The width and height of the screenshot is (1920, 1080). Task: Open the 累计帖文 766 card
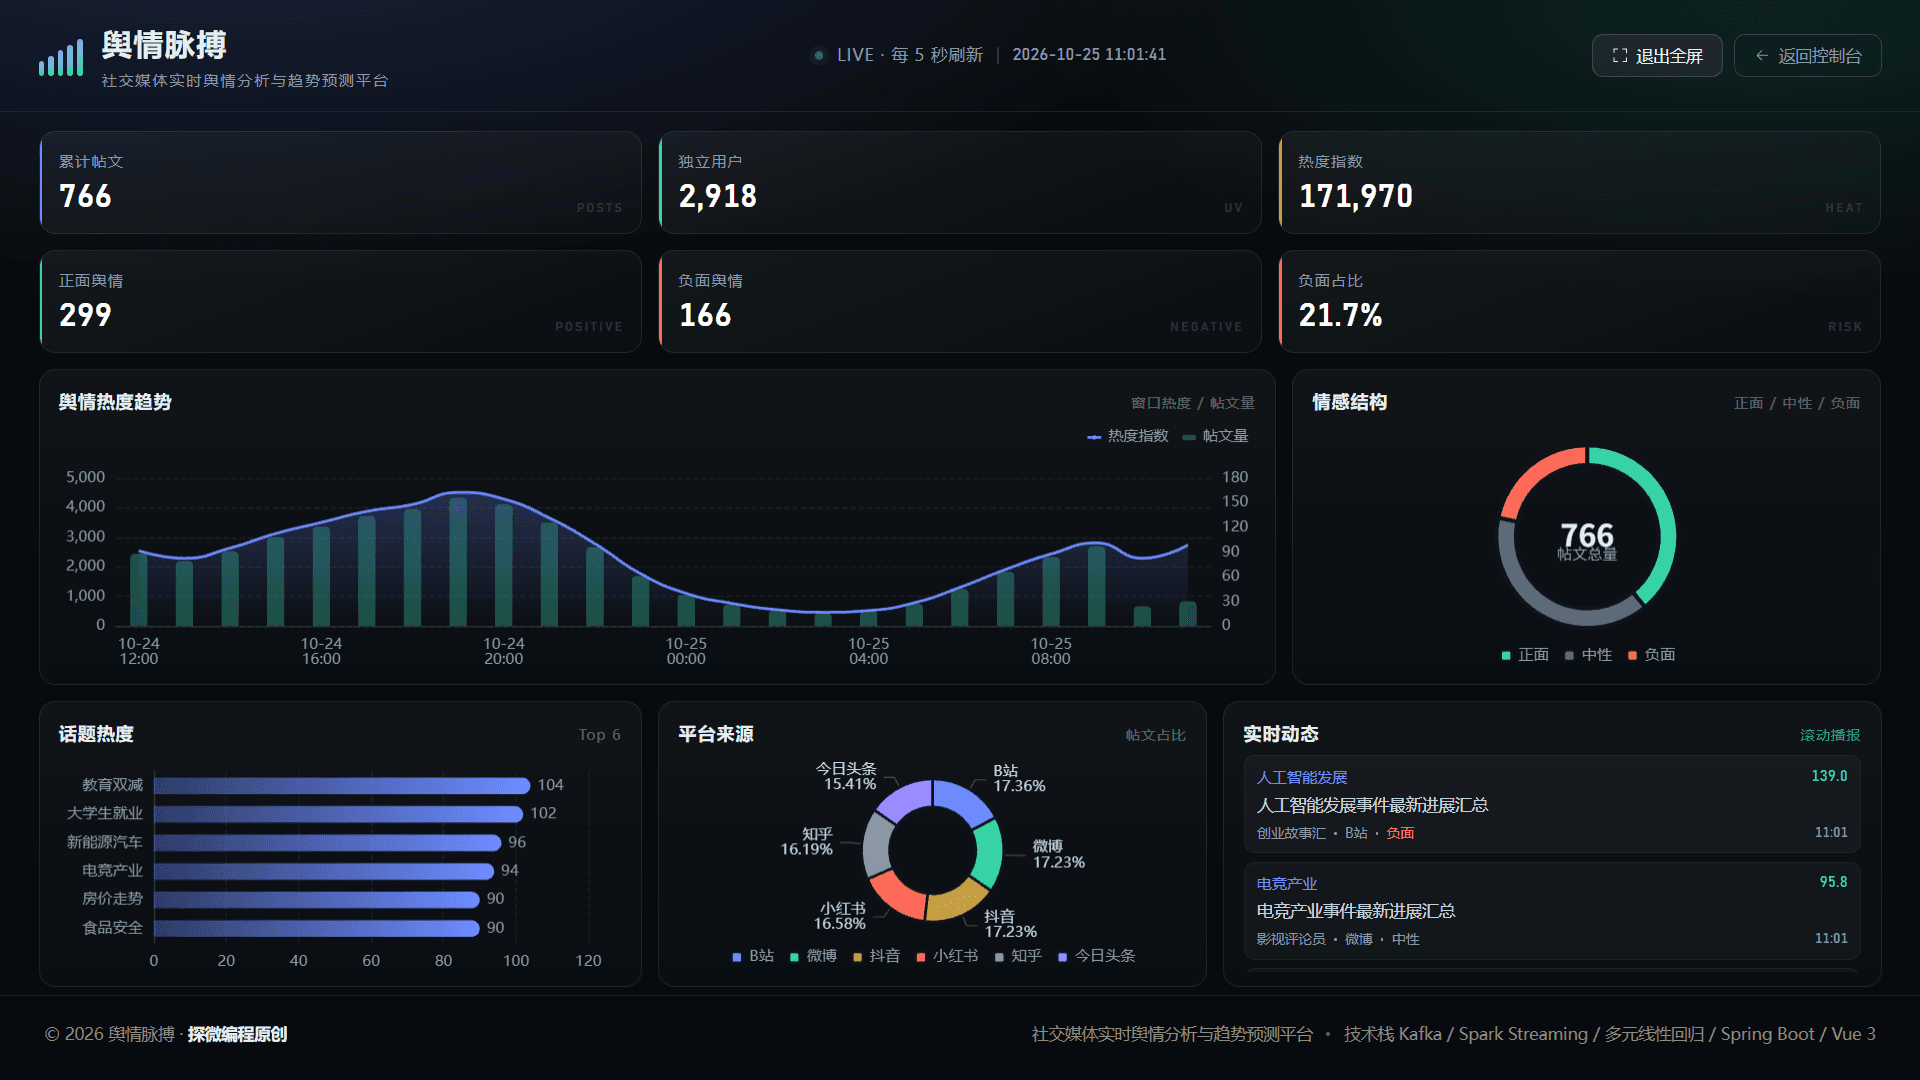[340, 183]
